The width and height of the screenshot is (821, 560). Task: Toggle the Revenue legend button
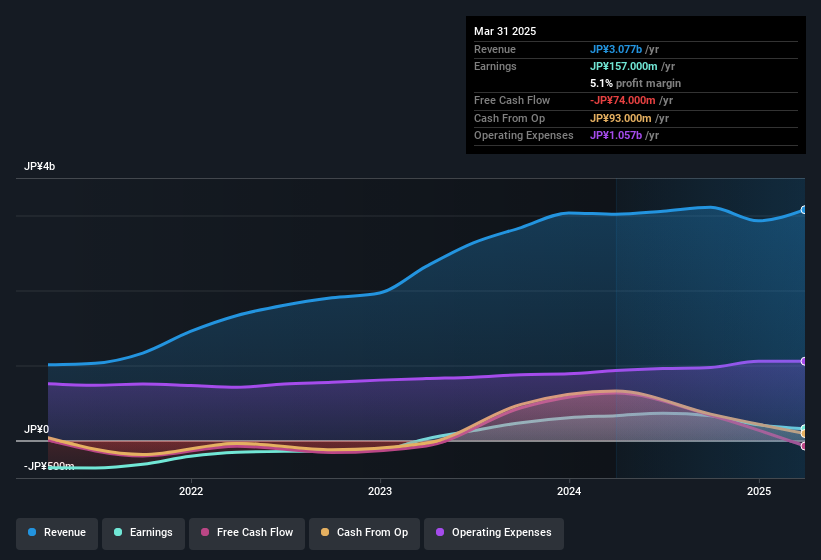(x=57, y=533)
